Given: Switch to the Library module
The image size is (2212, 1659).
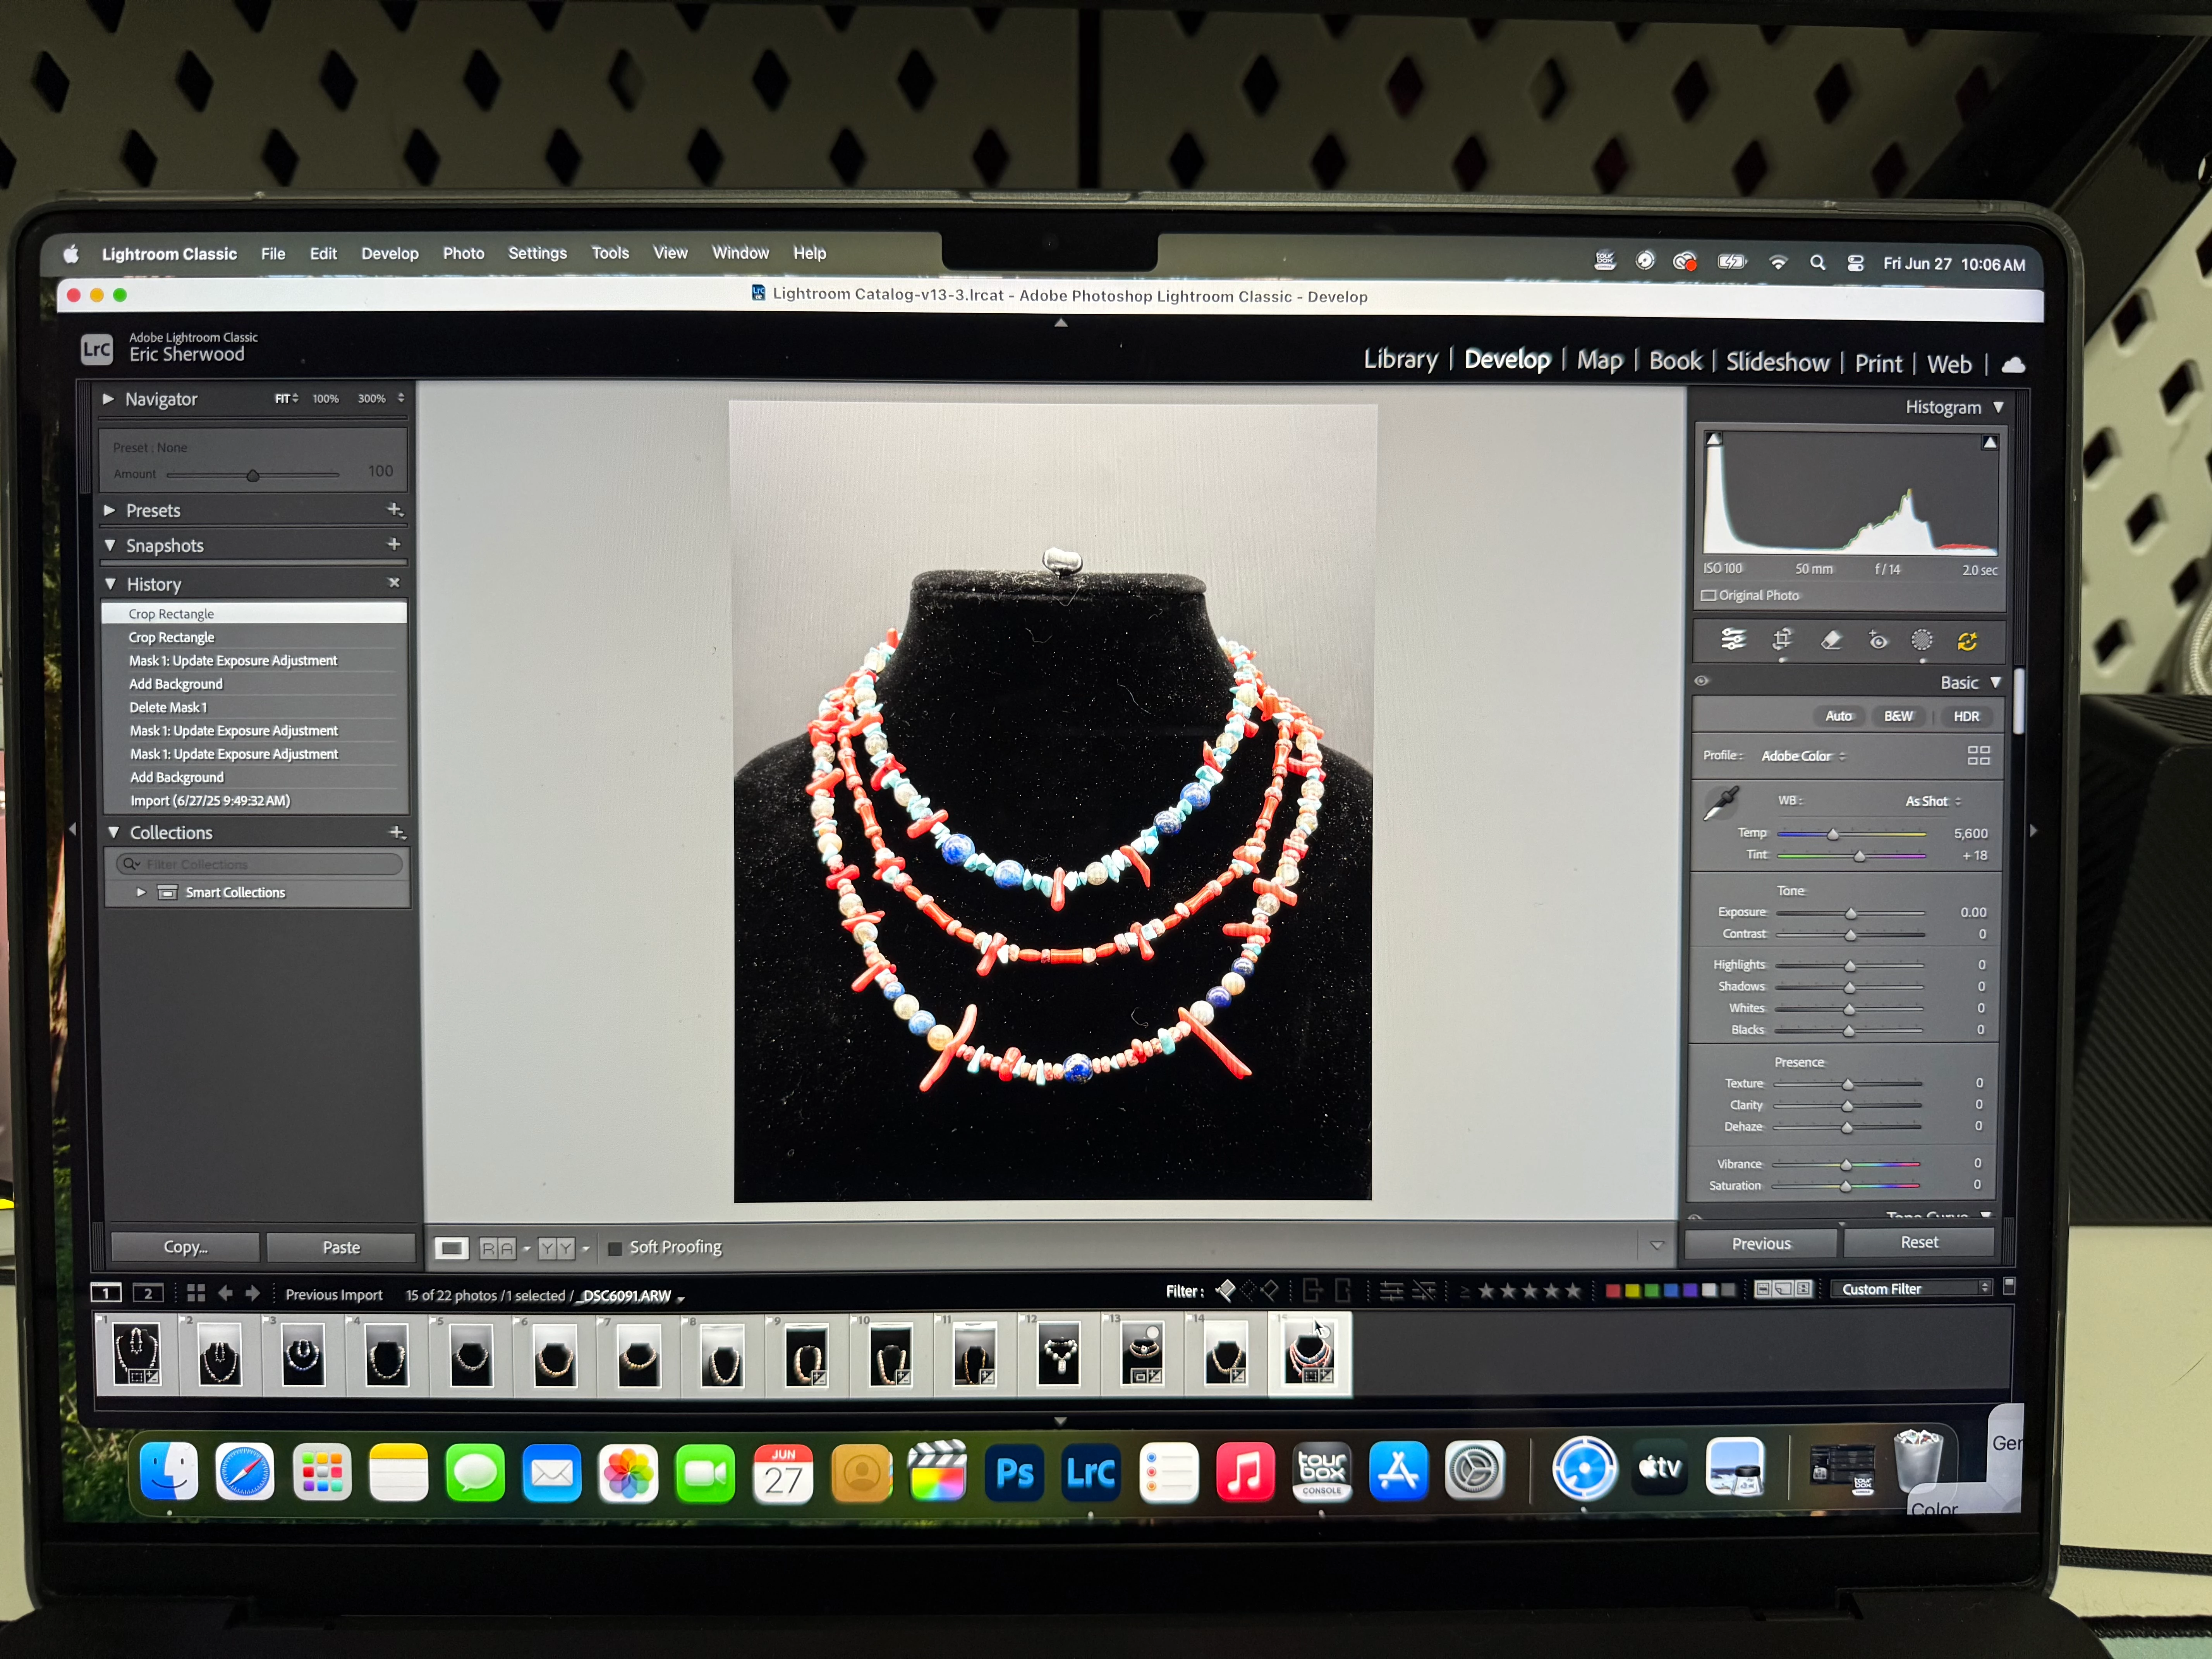Looking at the screenshot, I should (x=1400, y=360).
